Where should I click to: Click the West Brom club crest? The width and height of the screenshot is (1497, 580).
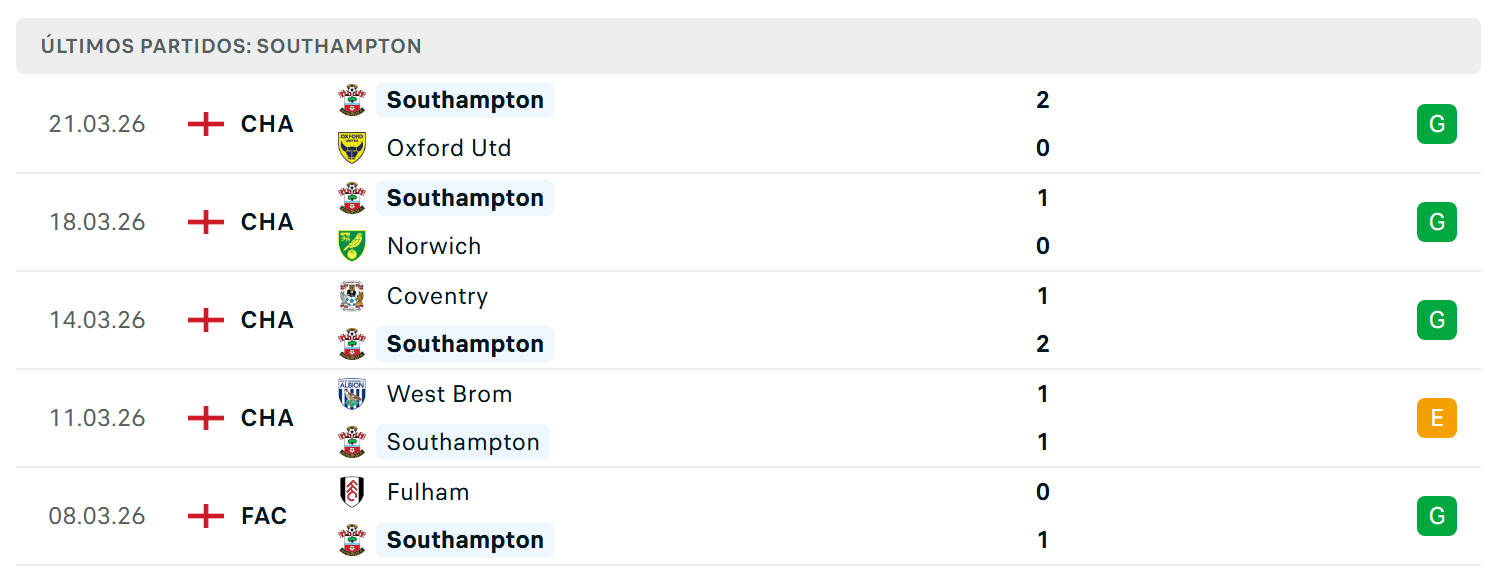352,394
